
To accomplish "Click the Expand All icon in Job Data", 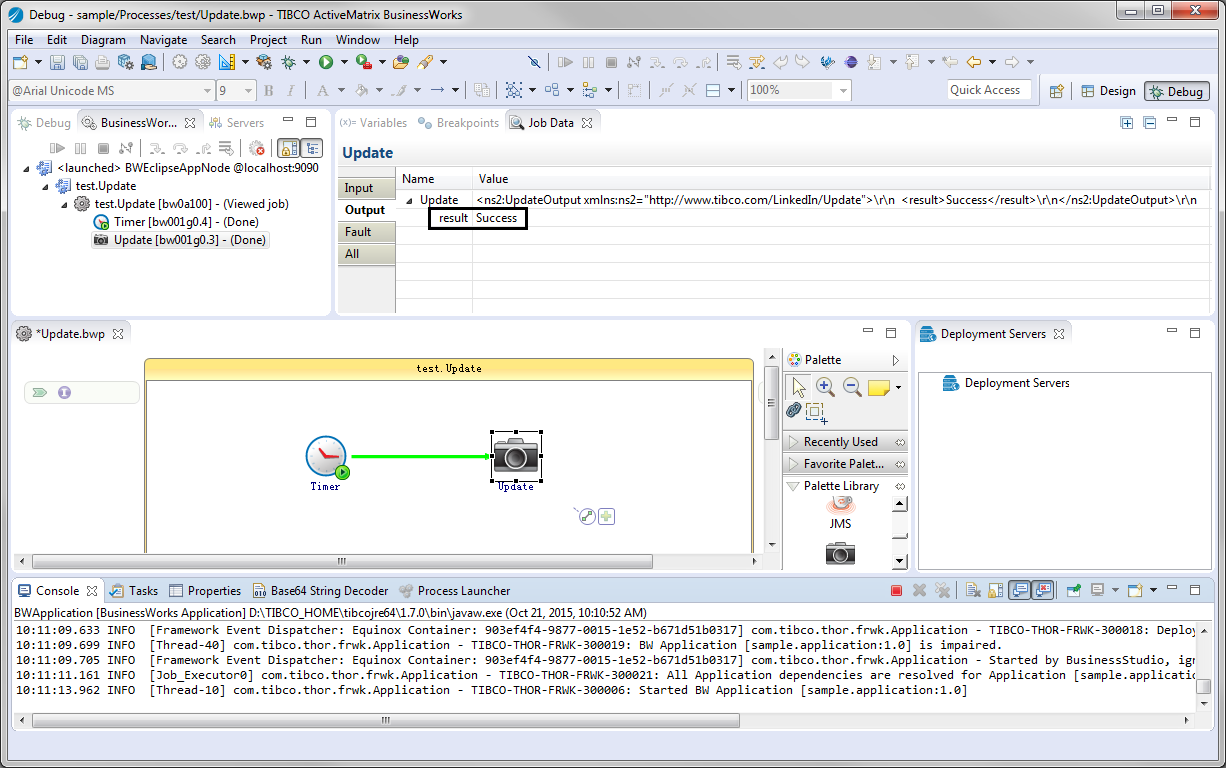I will [x=1127, y=123].
